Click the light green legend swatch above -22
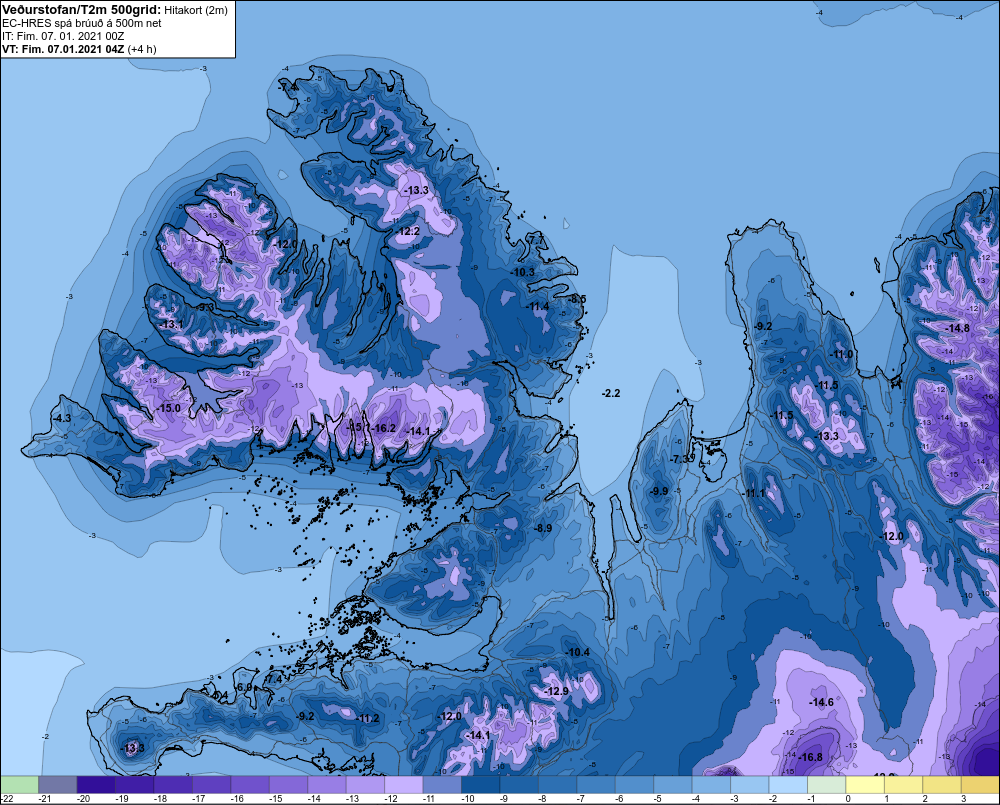 pos(19,785)
